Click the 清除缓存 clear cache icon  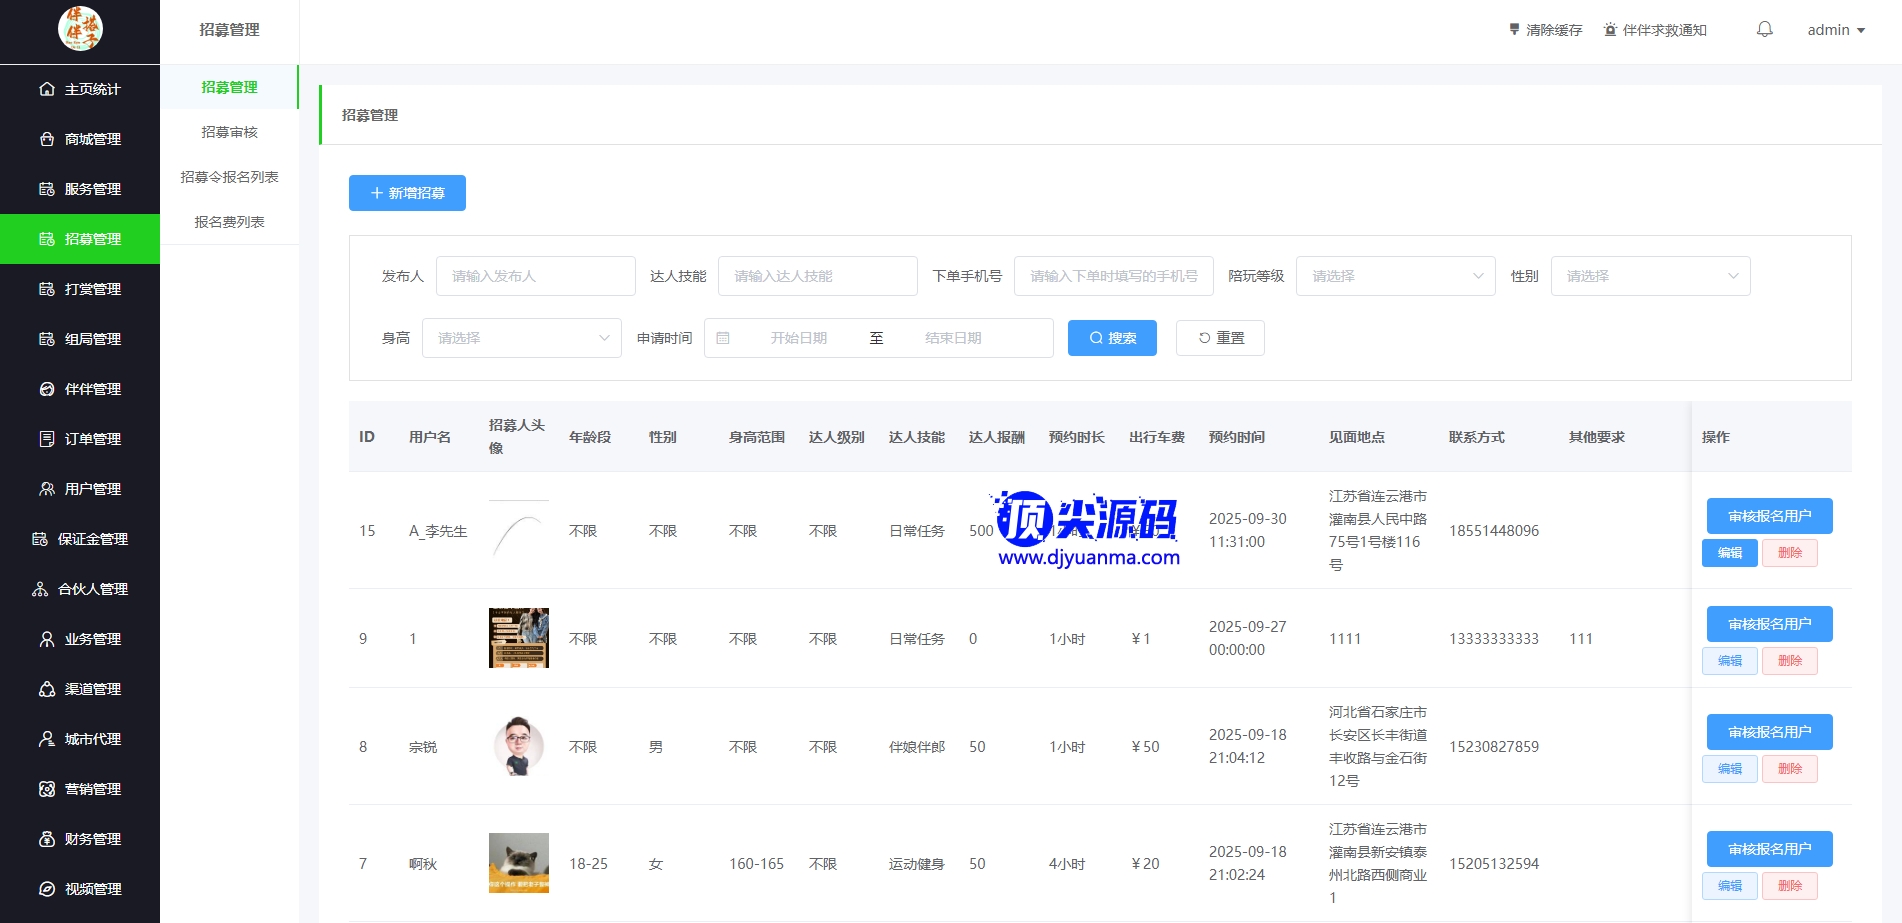[x=1514, y=30]
